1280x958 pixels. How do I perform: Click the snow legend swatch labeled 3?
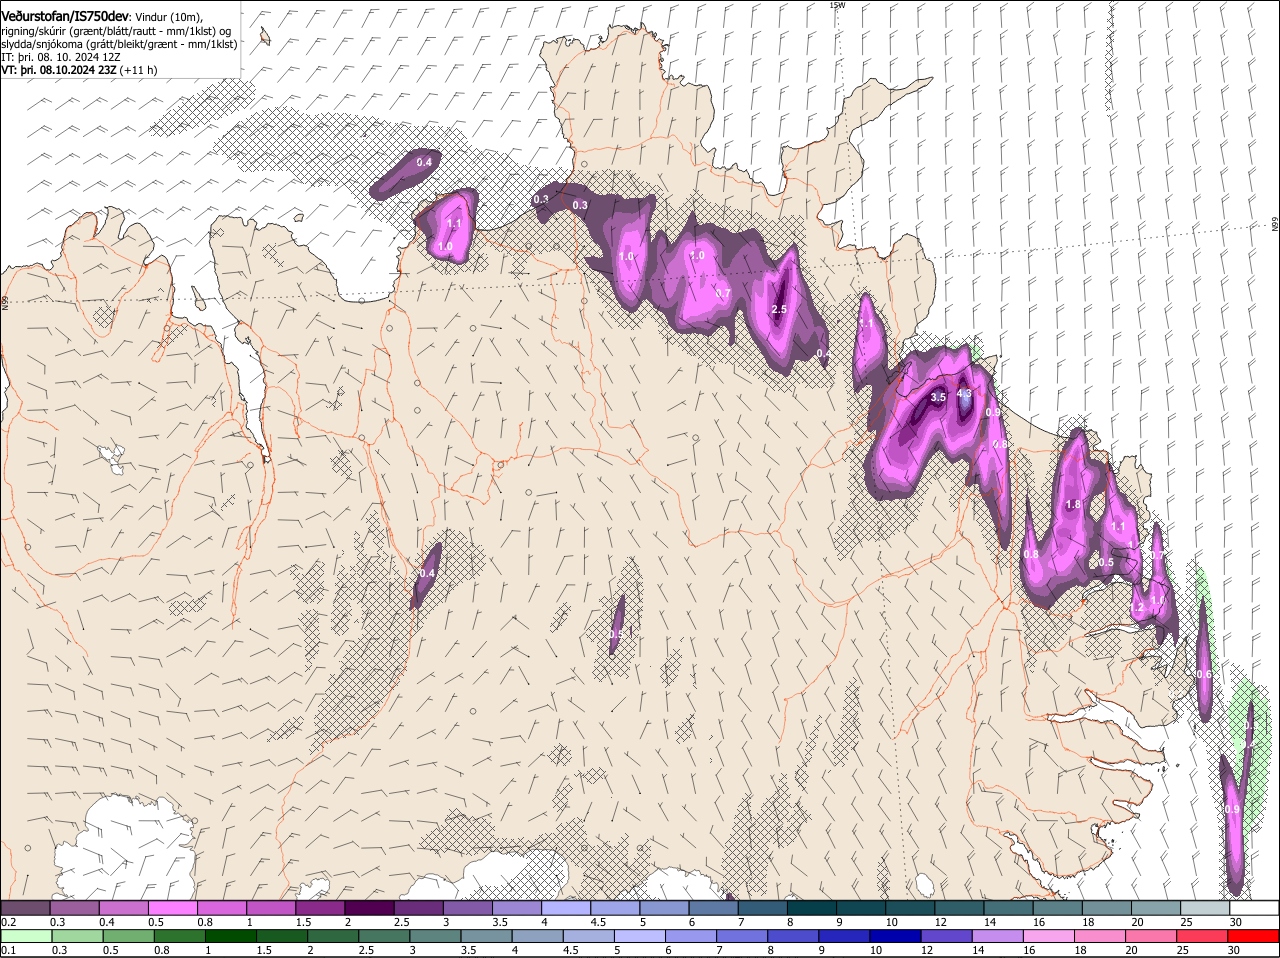468,907
